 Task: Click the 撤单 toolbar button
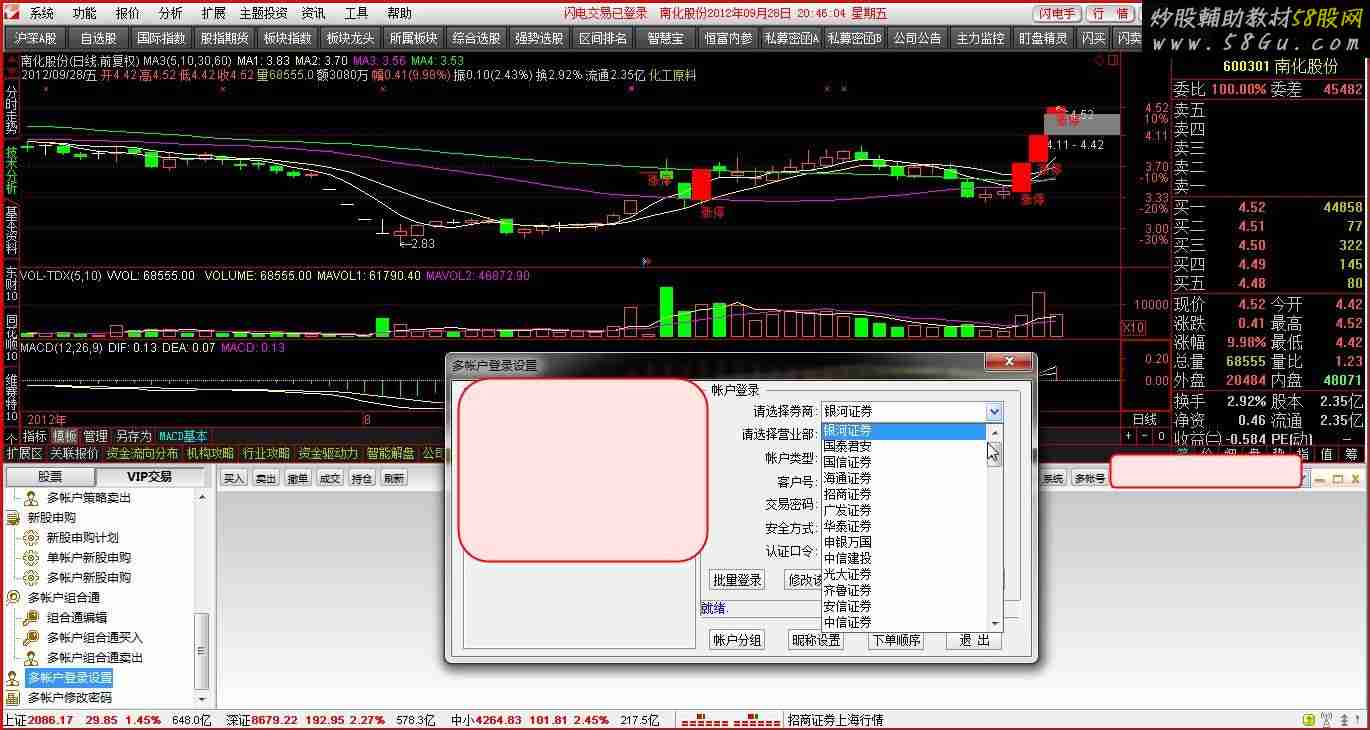[298, 478]
